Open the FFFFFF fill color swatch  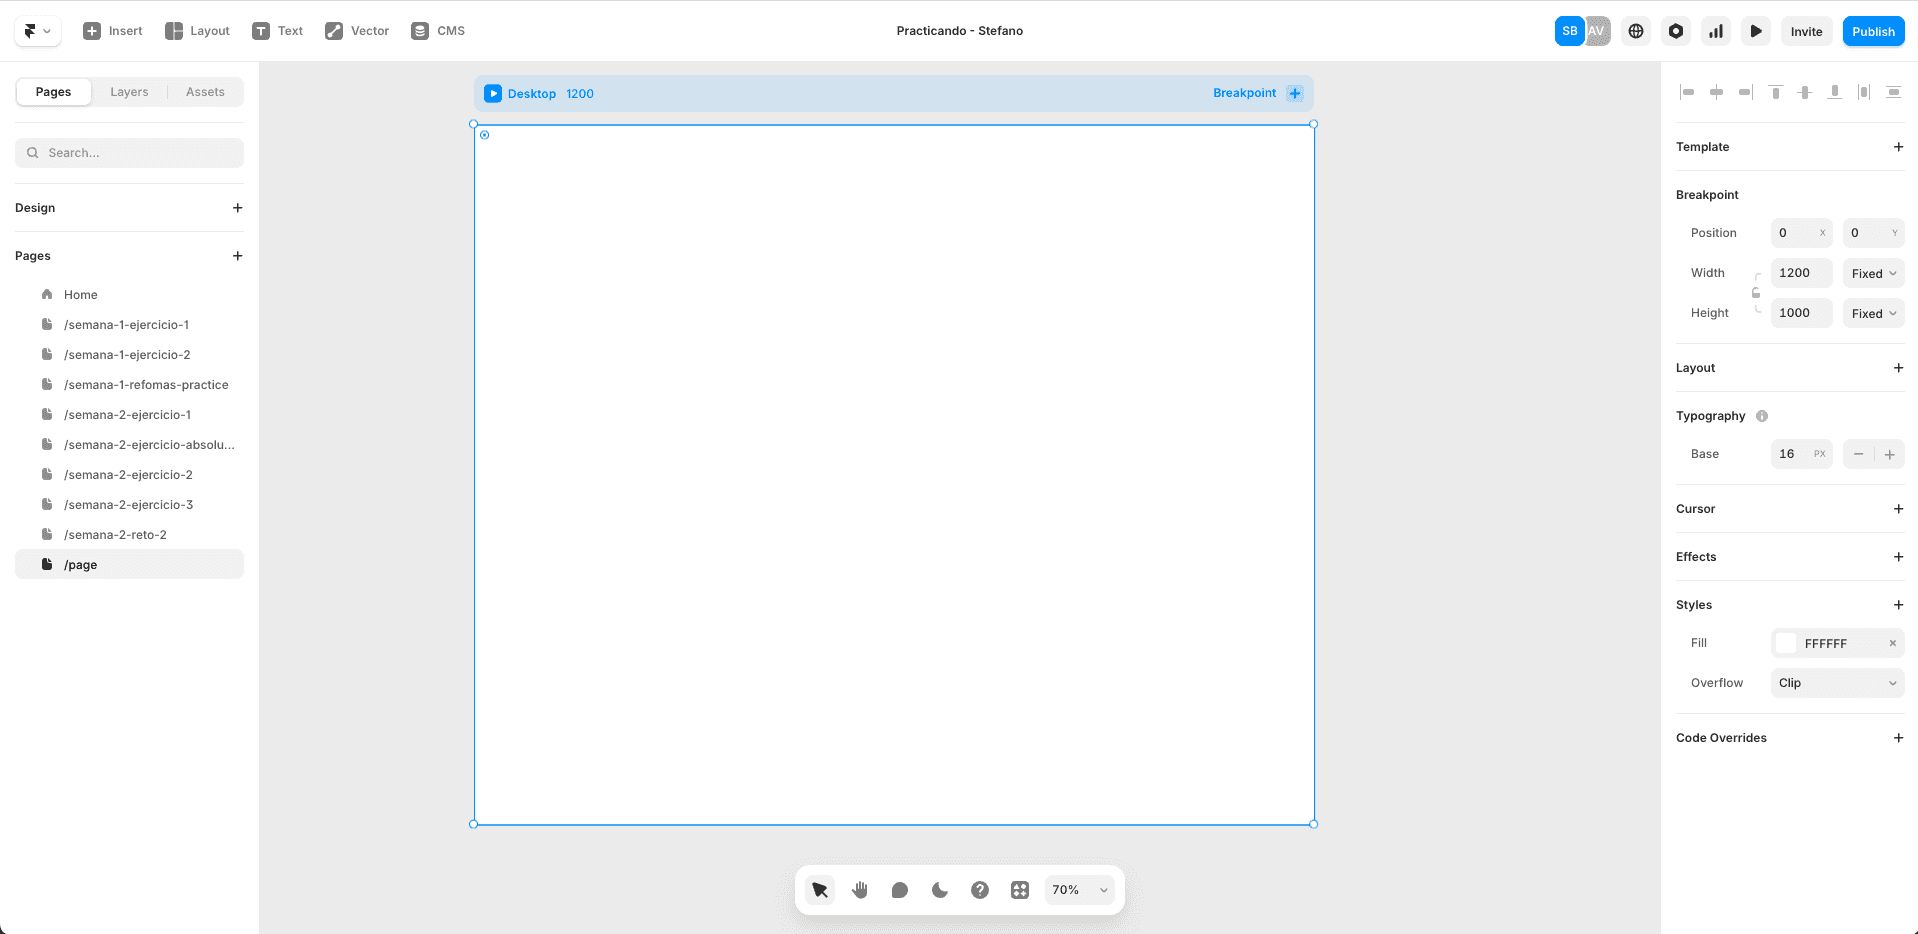click(x=1786, y=643)
